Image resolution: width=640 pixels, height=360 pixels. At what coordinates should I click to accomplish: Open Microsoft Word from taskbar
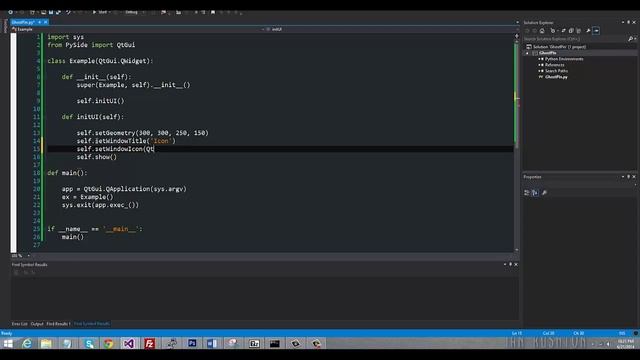point(212,344)
